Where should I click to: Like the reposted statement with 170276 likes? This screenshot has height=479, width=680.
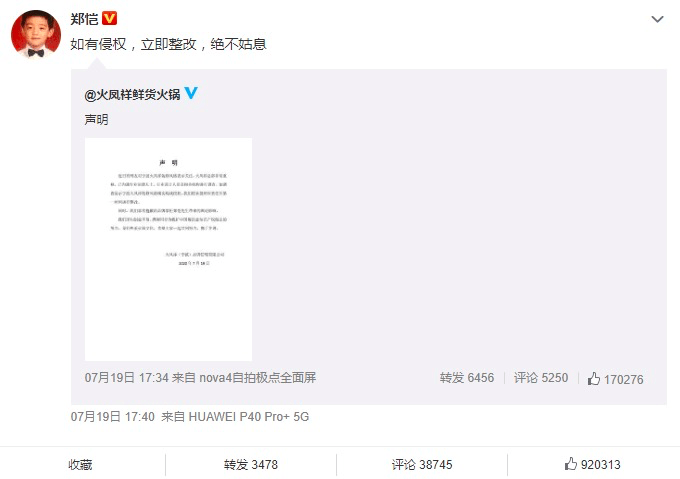click(x=615, y=379)
